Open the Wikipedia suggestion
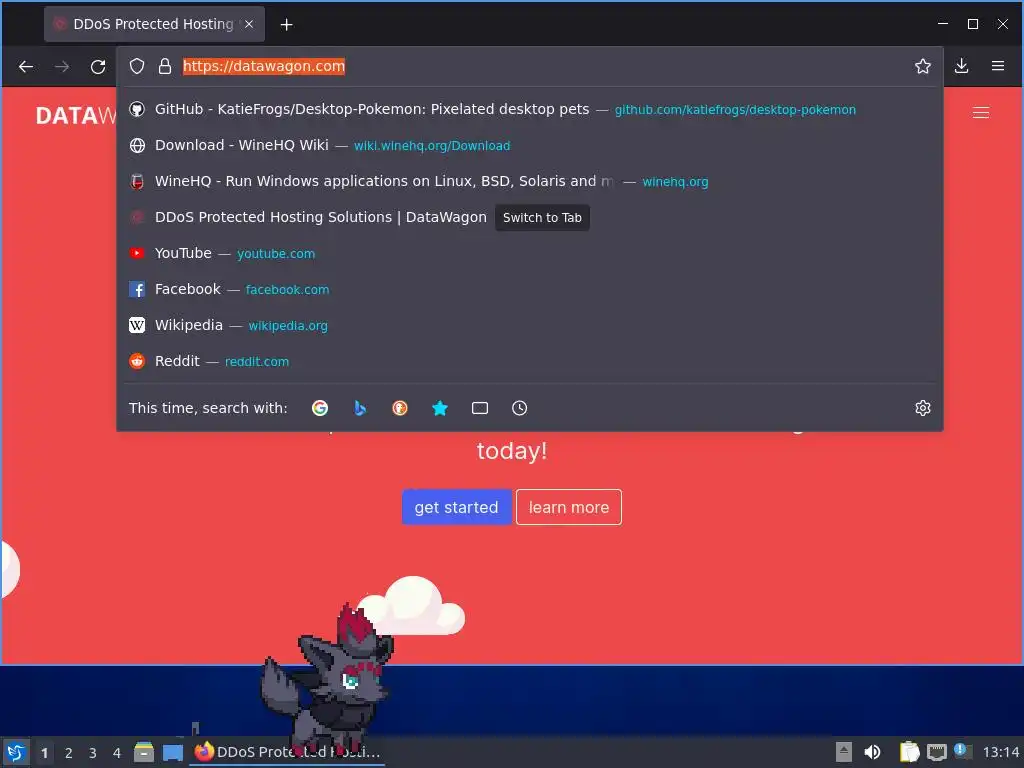1024x768 pixels. click(x=529, y=325)
